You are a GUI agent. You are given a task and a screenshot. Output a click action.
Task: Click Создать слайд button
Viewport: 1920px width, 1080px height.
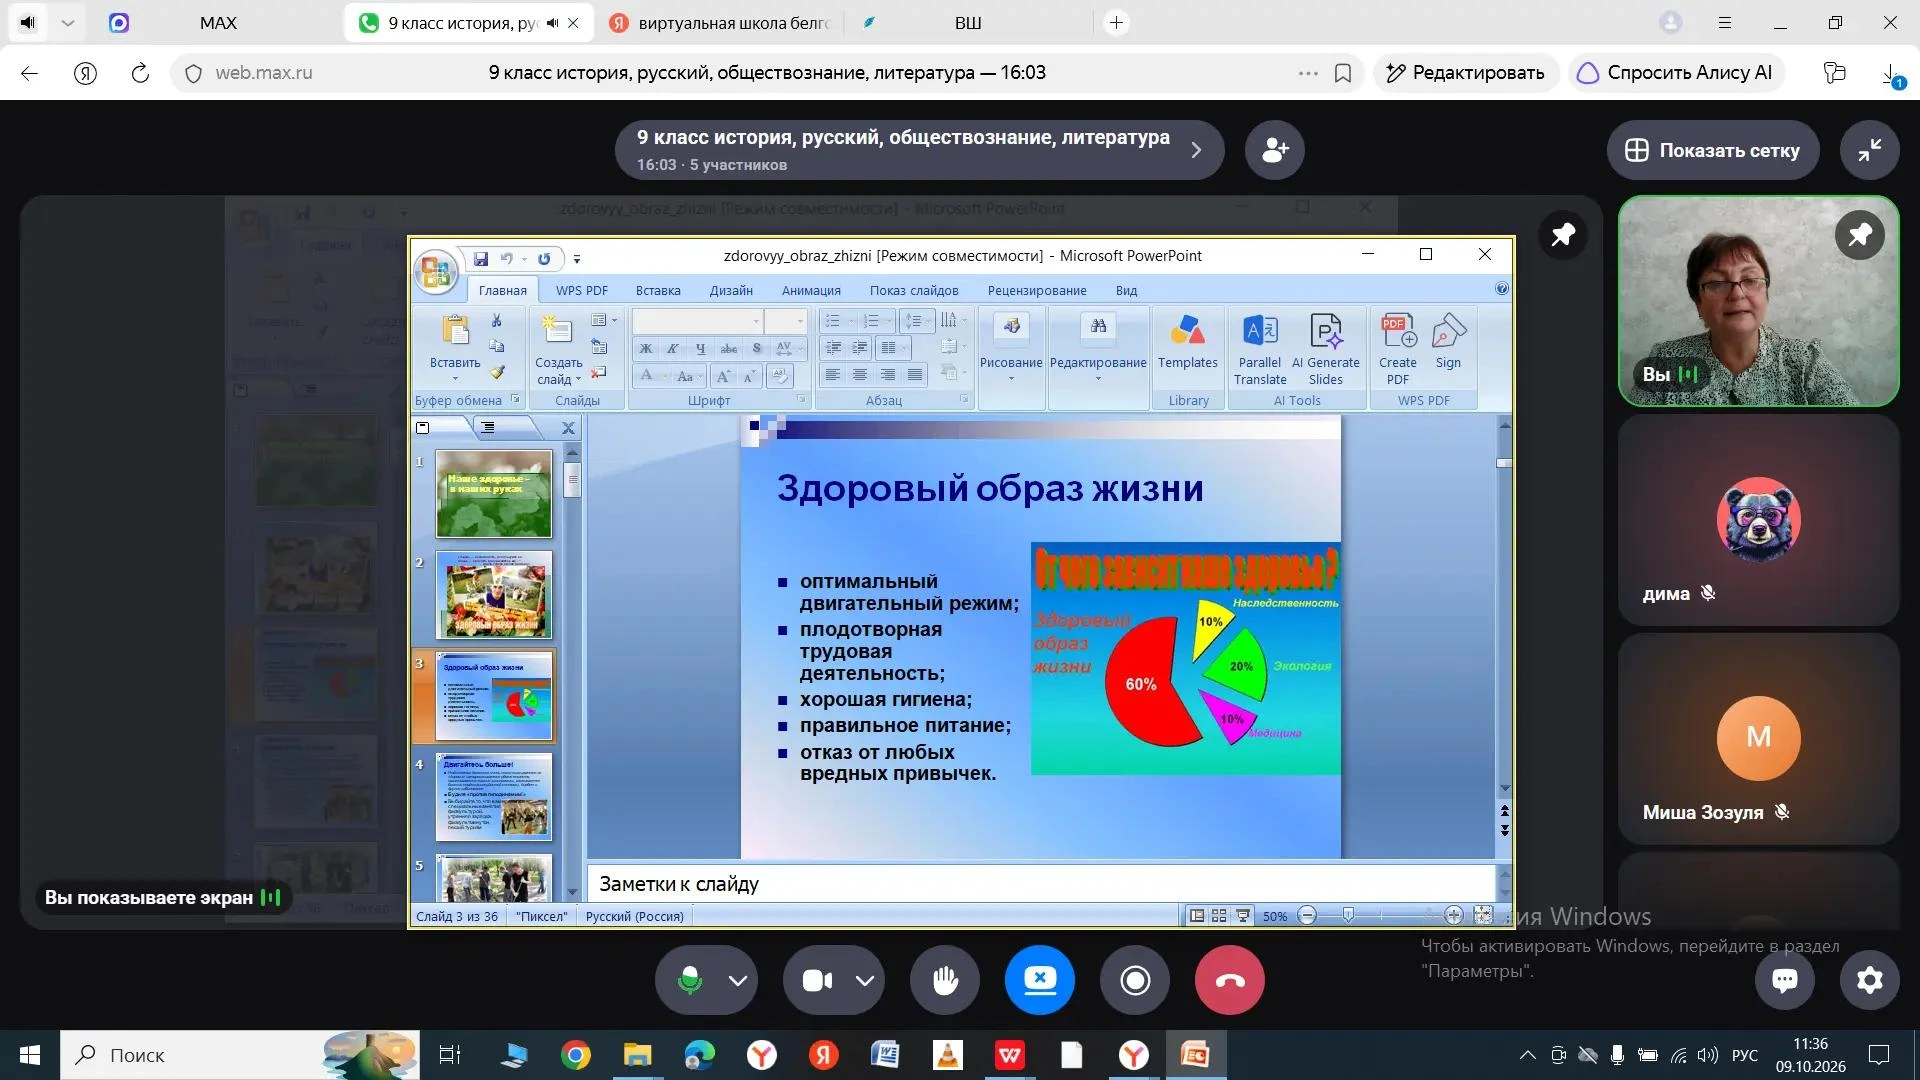click(x=558, y=350)
